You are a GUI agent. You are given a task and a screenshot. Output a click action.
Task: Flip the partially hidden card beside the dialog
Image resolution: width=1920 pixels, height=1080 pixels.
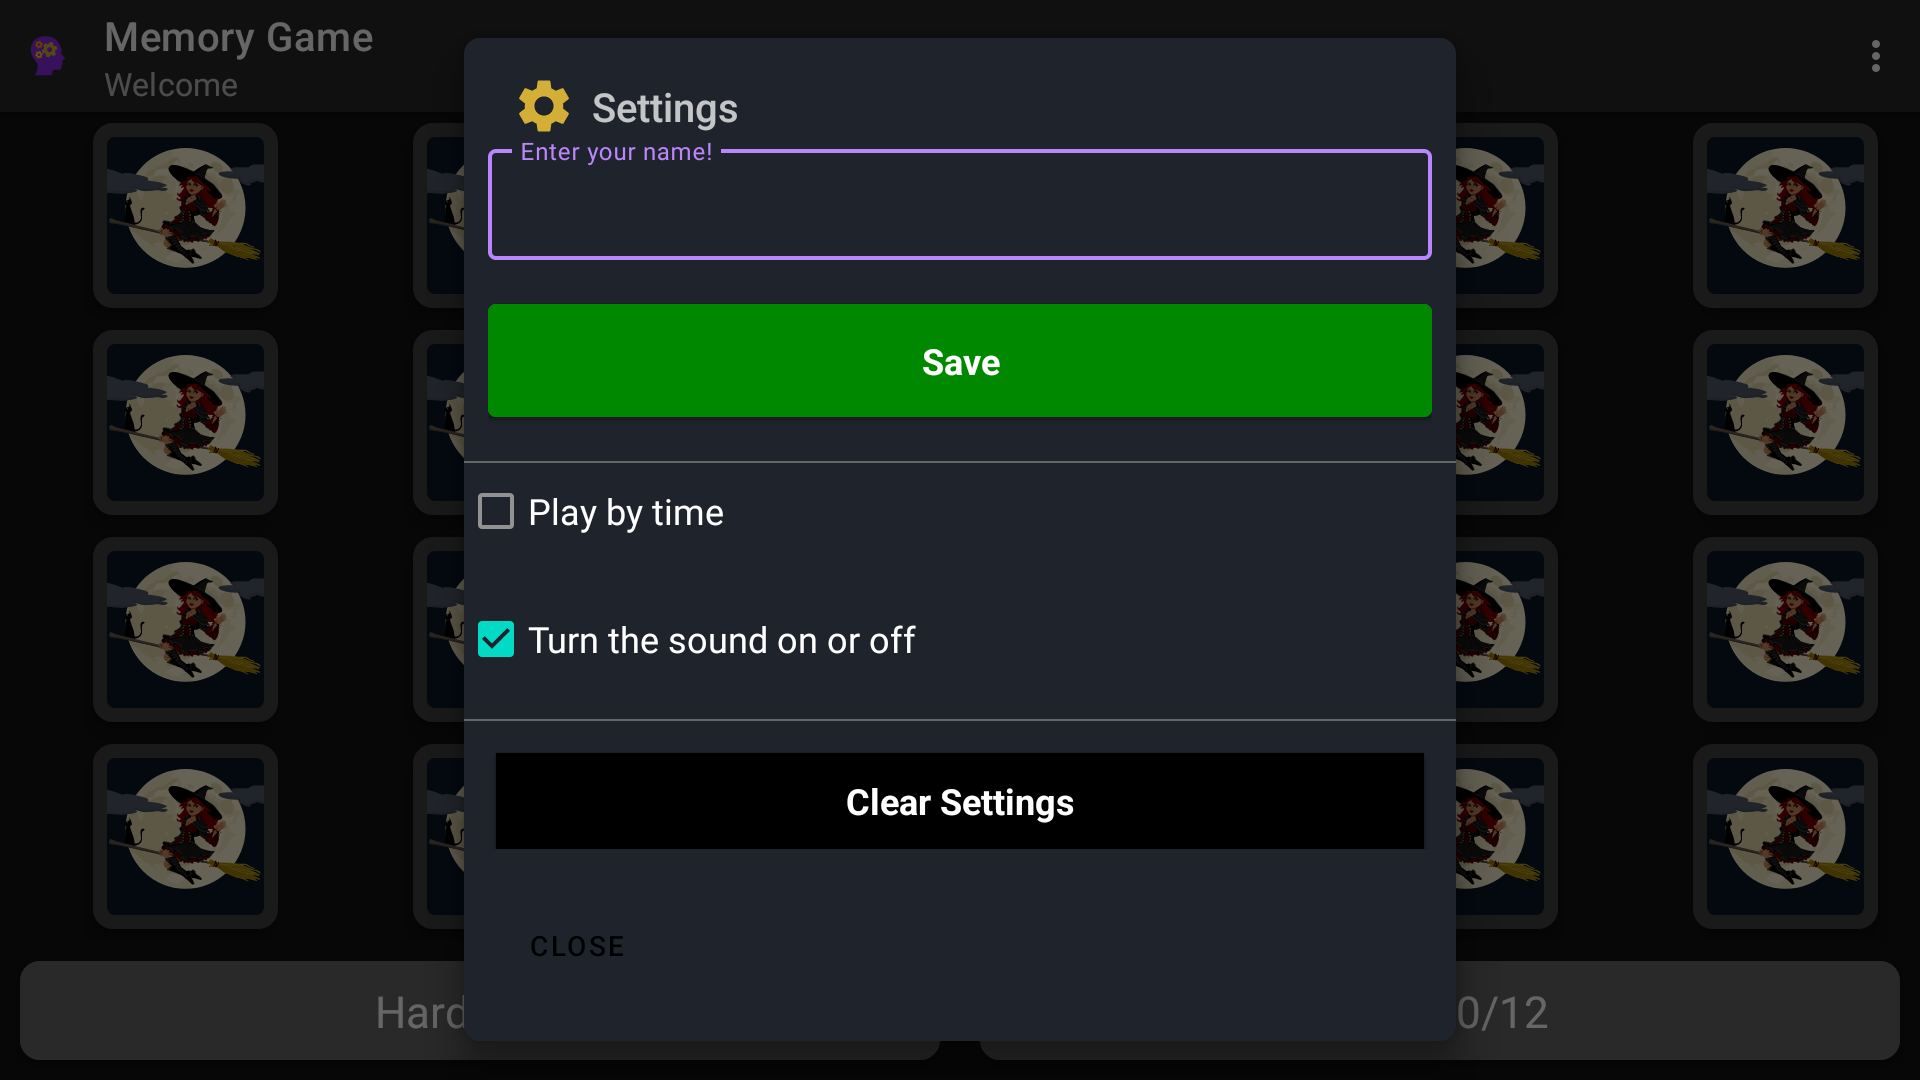[440, 215]
